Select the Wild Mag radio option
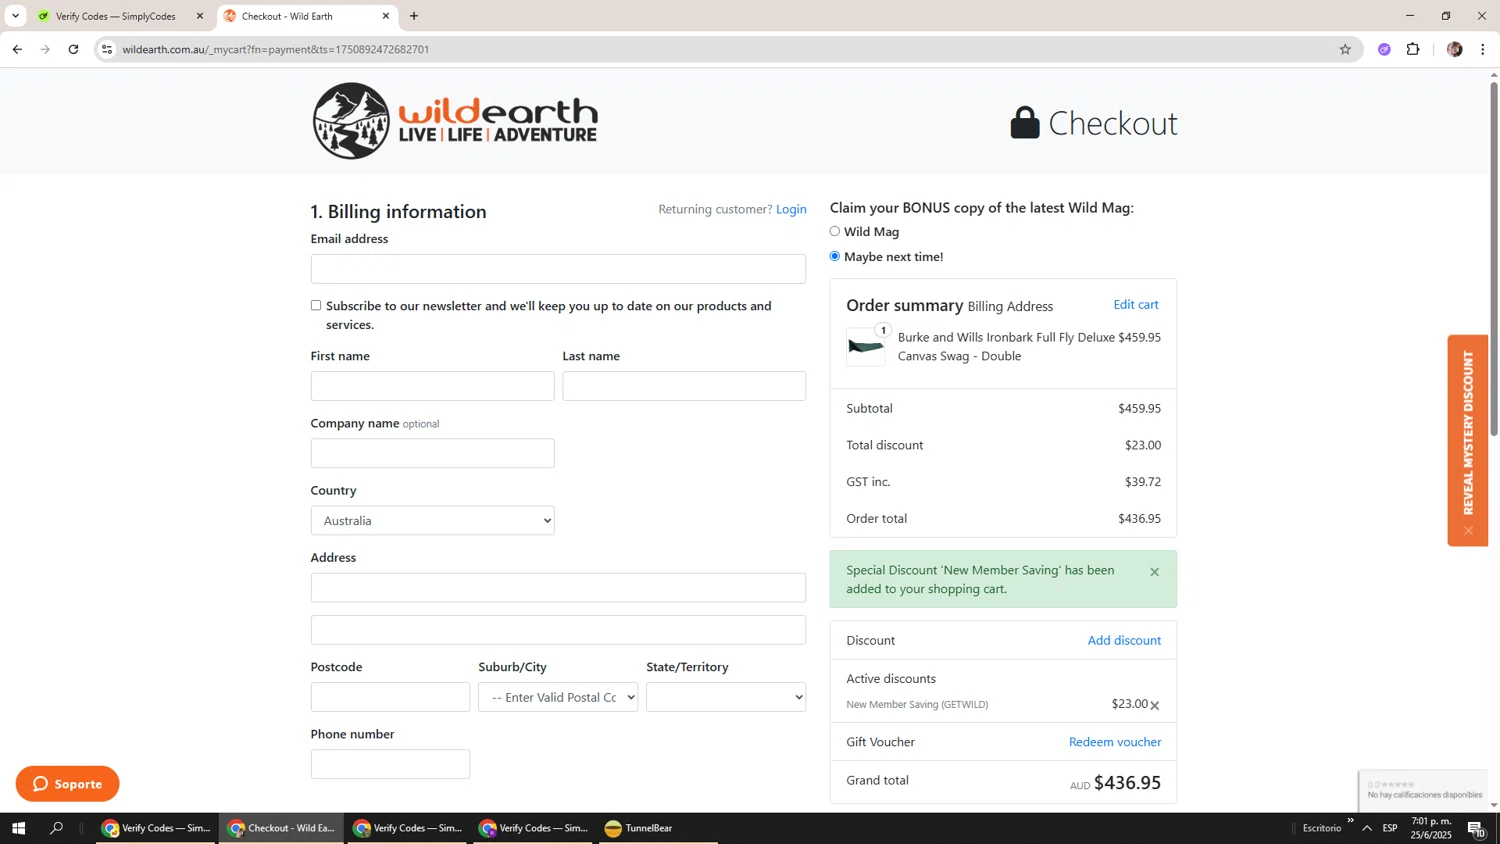 (x=835, y=231)
